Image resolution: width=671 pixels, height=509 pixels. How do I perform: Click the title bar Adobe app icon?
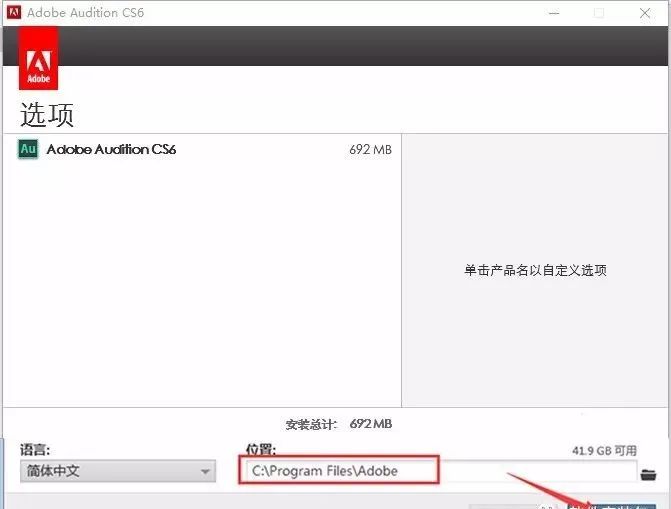click(14, 12)
